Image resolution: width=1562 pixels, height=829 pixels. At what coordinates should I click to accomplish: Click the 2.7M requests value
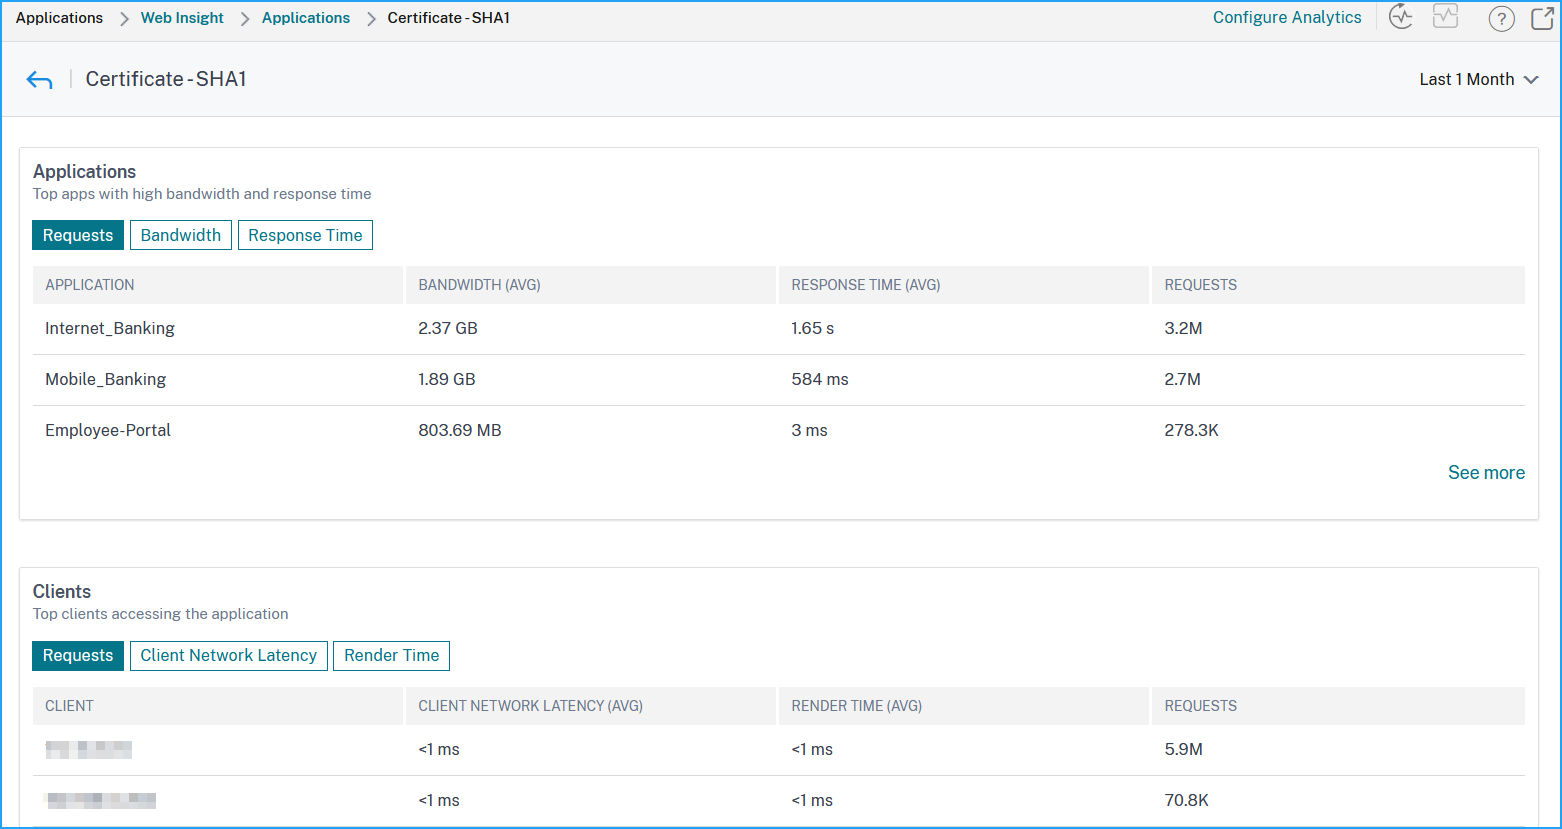click(x=1183, y=380)
